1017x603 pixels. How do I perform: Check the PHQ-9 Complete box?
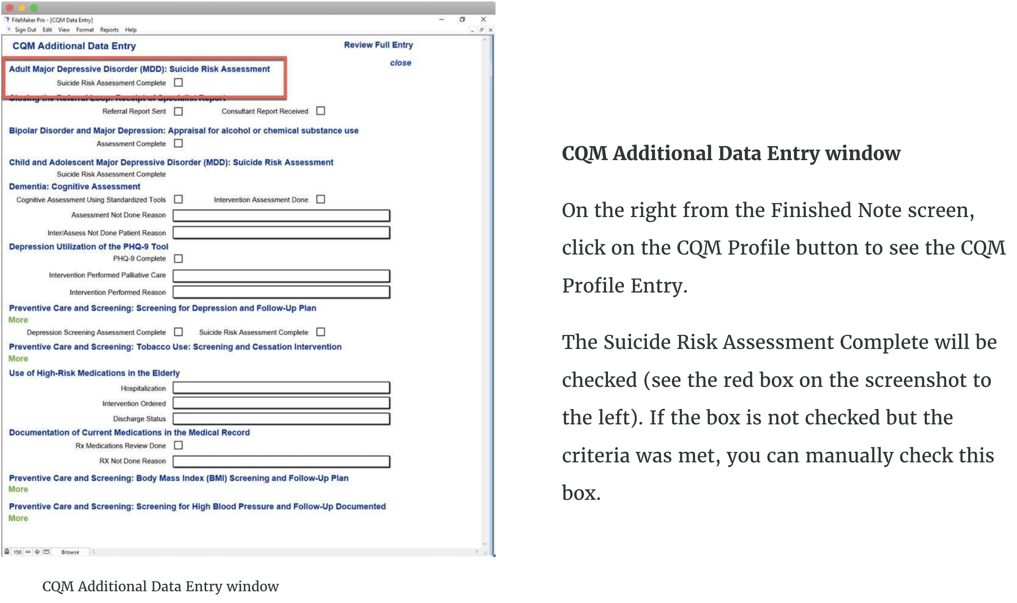click(x=178, y=259)
